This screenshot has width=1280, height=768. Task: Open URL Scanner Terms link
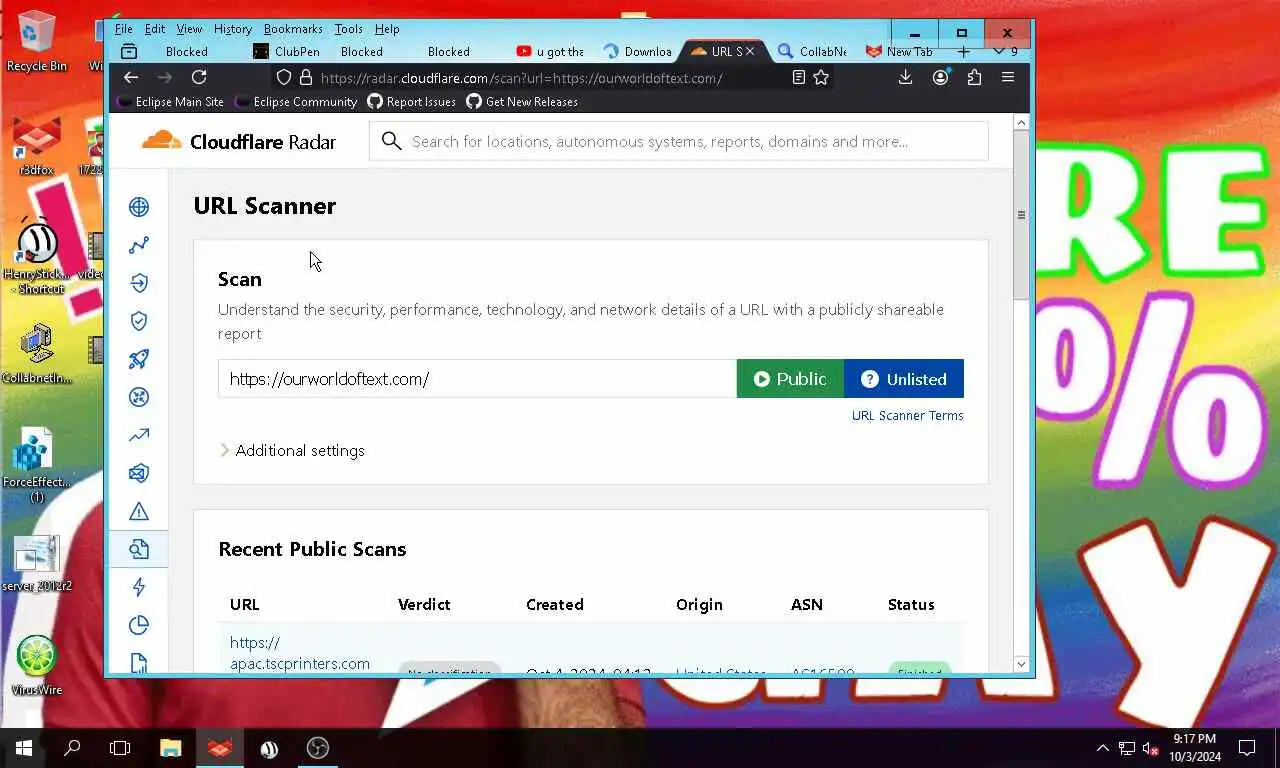pyautogui.click(x=908, y=415)
